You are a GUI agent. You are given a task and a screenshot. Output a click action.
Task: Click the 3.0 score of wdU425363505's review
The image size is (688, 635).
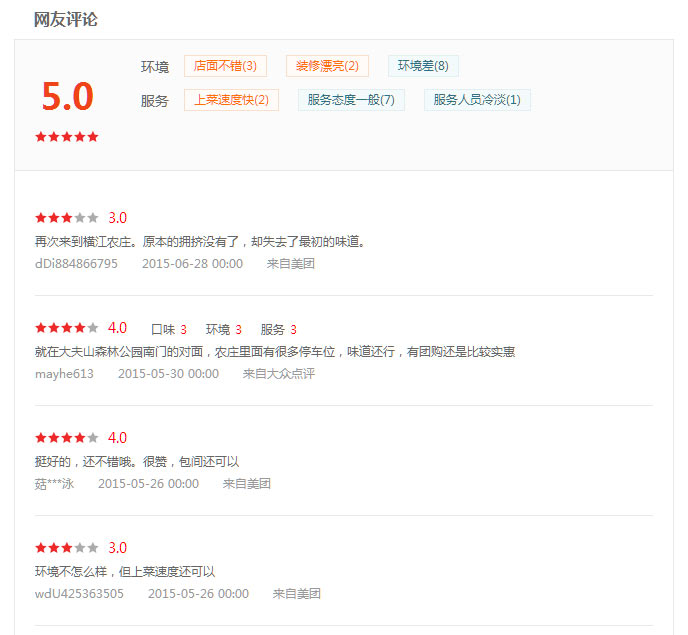(x=118, y=548)
